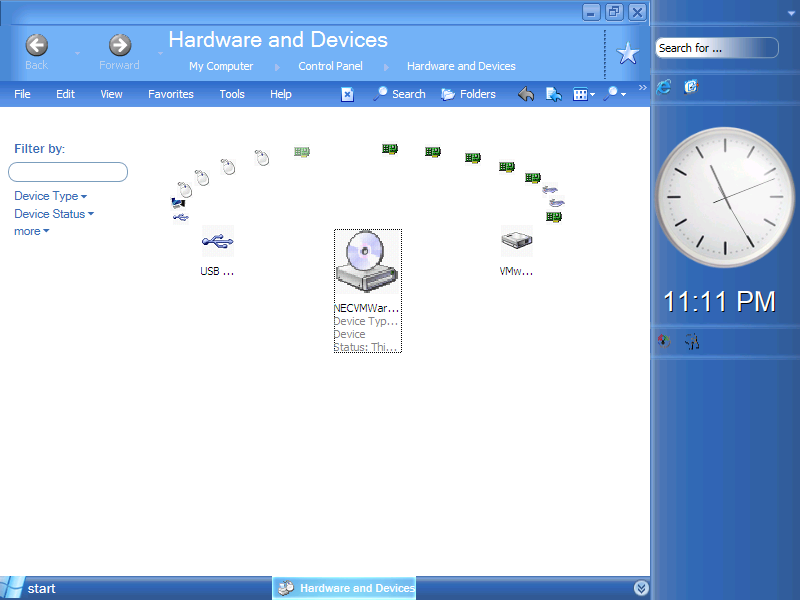Click the Forward arrow button

120,46
